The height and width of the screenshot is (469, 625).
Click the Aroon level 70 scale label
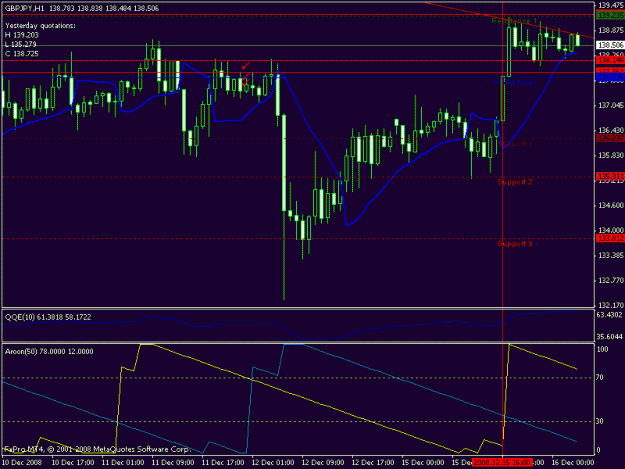pos(599,377)
